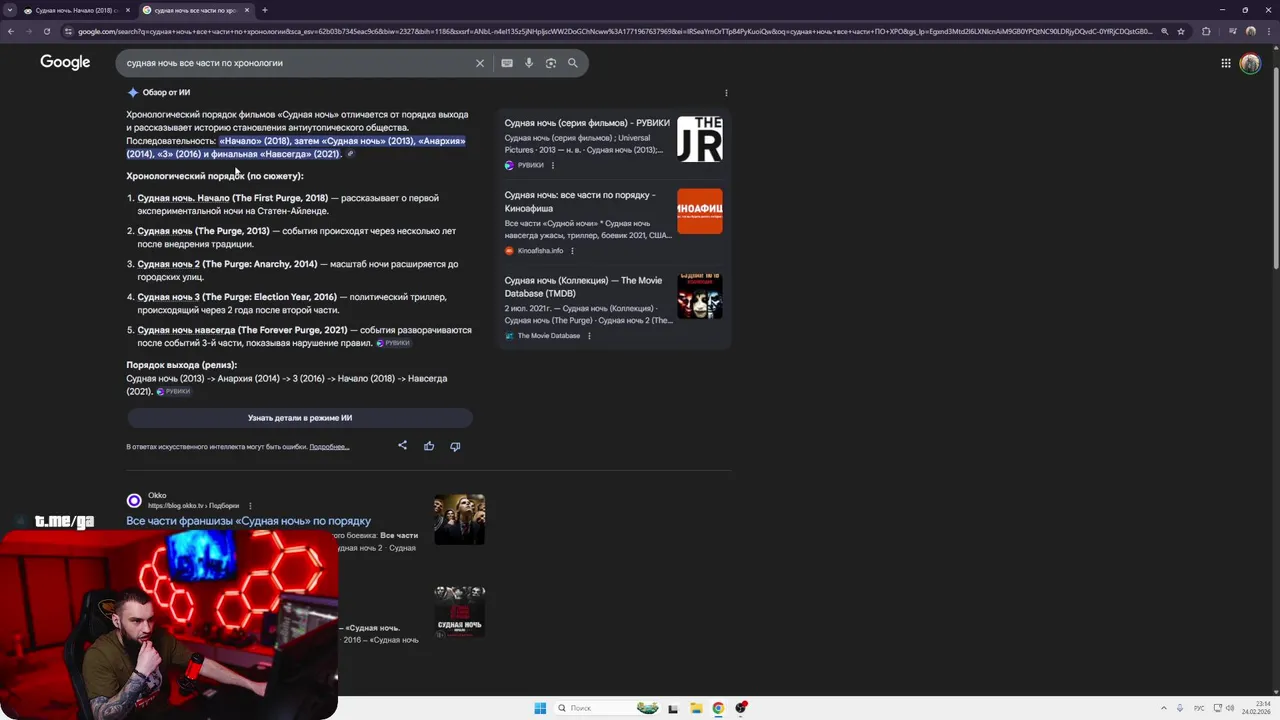Viewport: 1280px width, 720px height.
Task: Like the AI overview with thumbs up
Action: click(x=429, y=446)
